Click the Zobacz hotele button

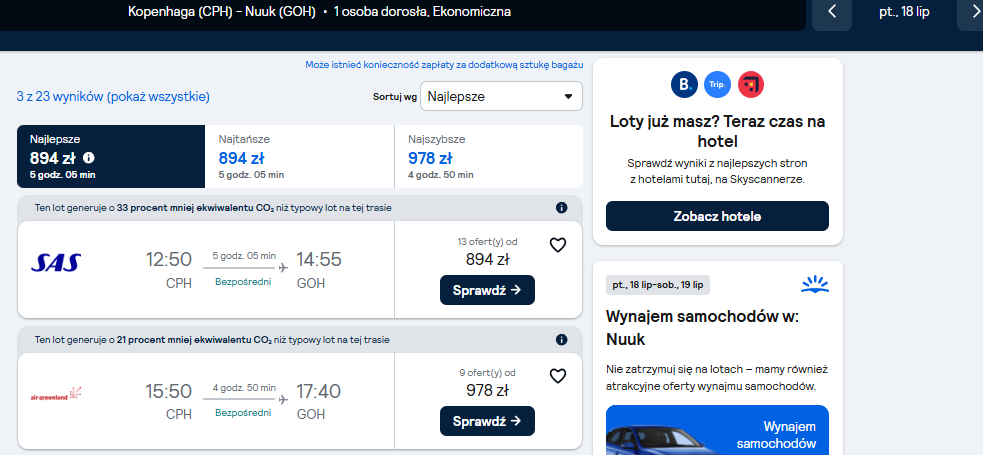[717, 216]
